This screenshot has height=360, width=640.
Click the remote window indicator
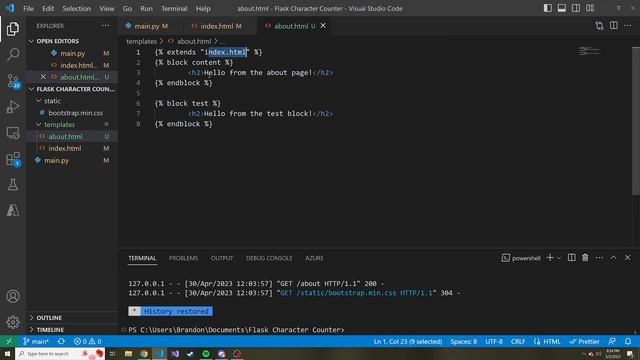9,341
